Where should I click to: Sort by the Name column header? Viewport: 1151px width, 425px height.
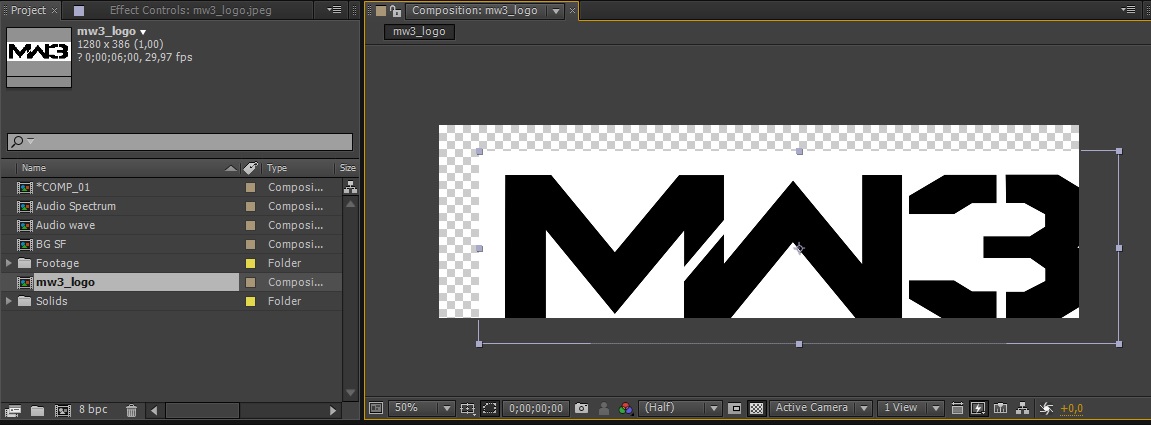pyautogui.click(x=34, y=167)
